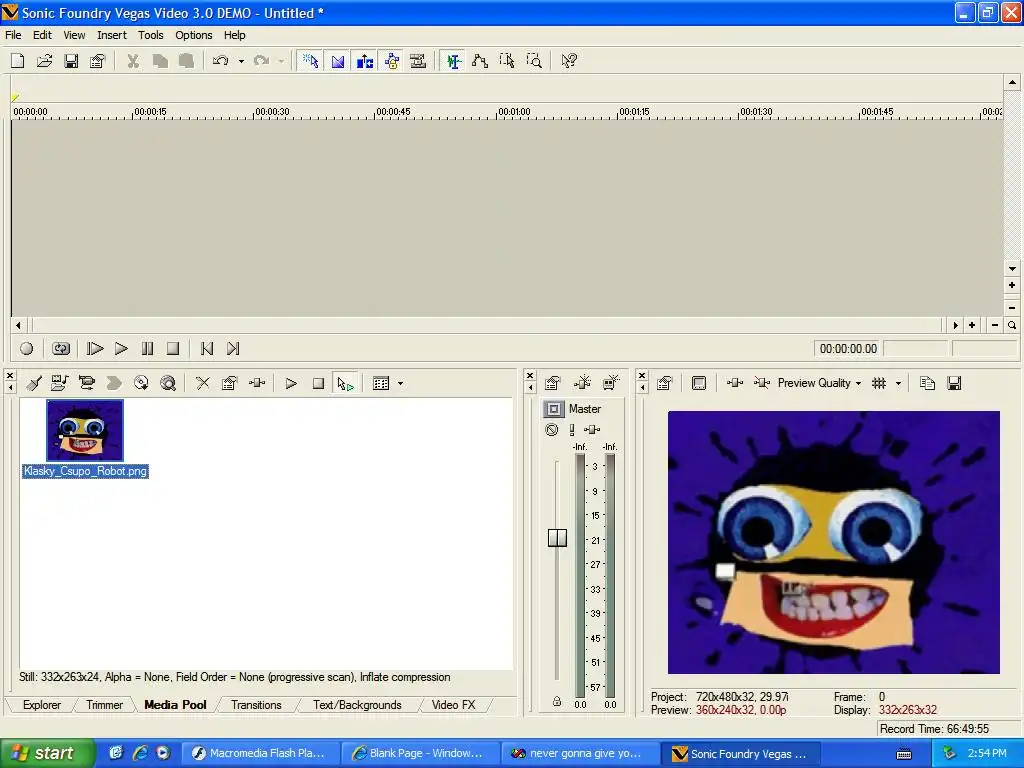The width and height of the screenshot is (1024, 768).
Task: Open media Properties in the Media Pool toolbar
Action: 229,383
